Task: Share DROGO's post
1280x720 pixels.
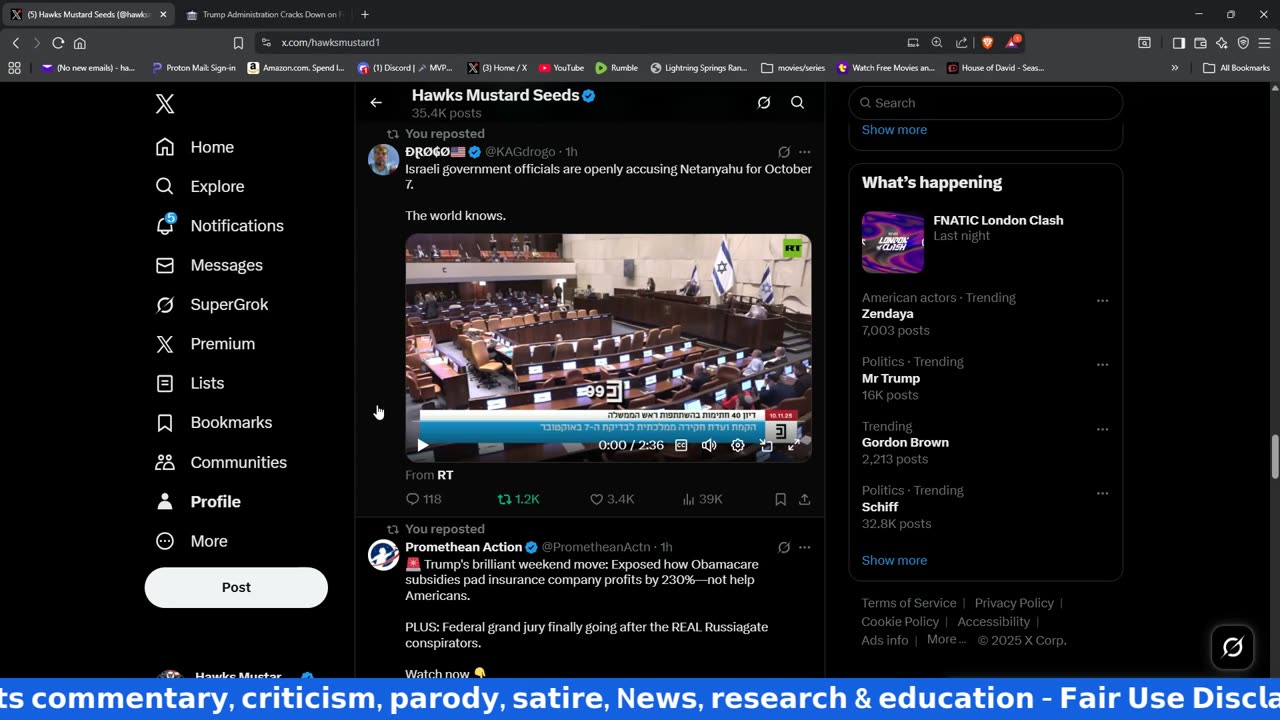Action: point(804,499)
